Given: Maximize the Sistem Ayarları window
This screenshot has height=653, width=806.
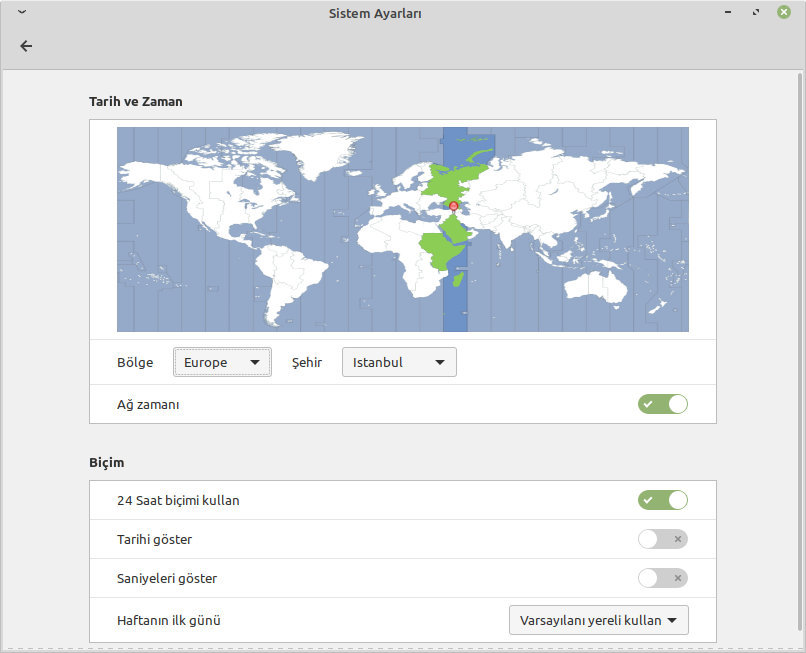Looking at the screenshot, I should pyautogui.click(x=756, y=12).
